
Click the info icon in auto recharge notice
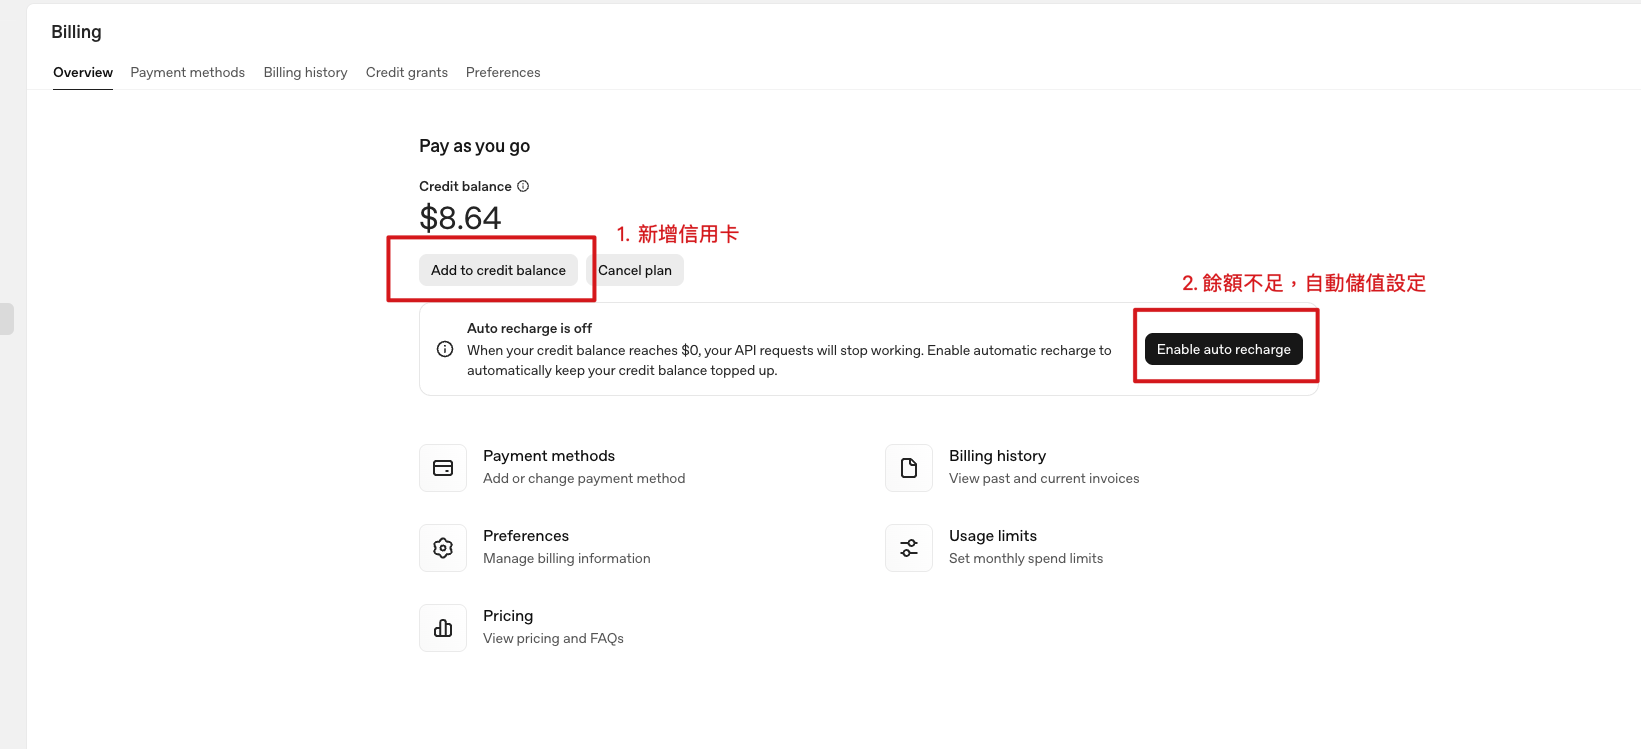445,349
